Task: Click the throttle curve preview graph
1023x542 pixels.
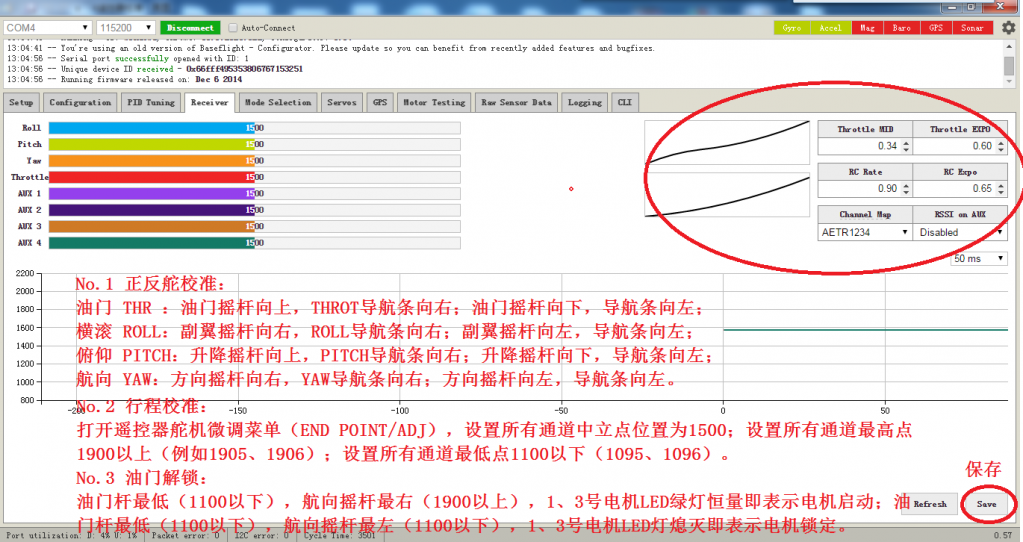Action: [727, 142]
